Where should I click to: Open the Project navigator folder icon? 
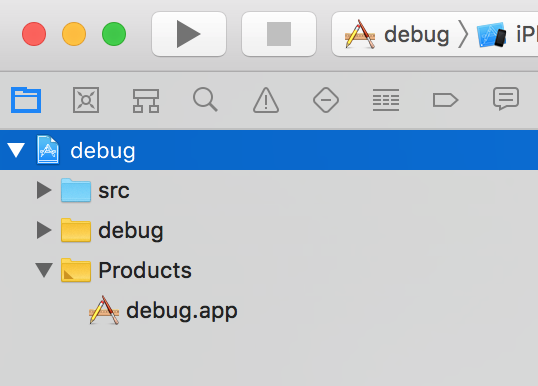(x=26, y=100)
